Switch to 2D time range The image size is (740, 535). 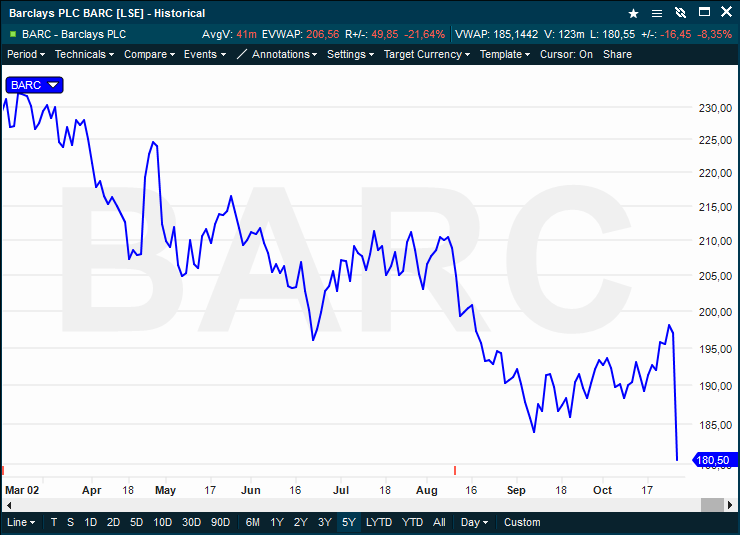113,522
